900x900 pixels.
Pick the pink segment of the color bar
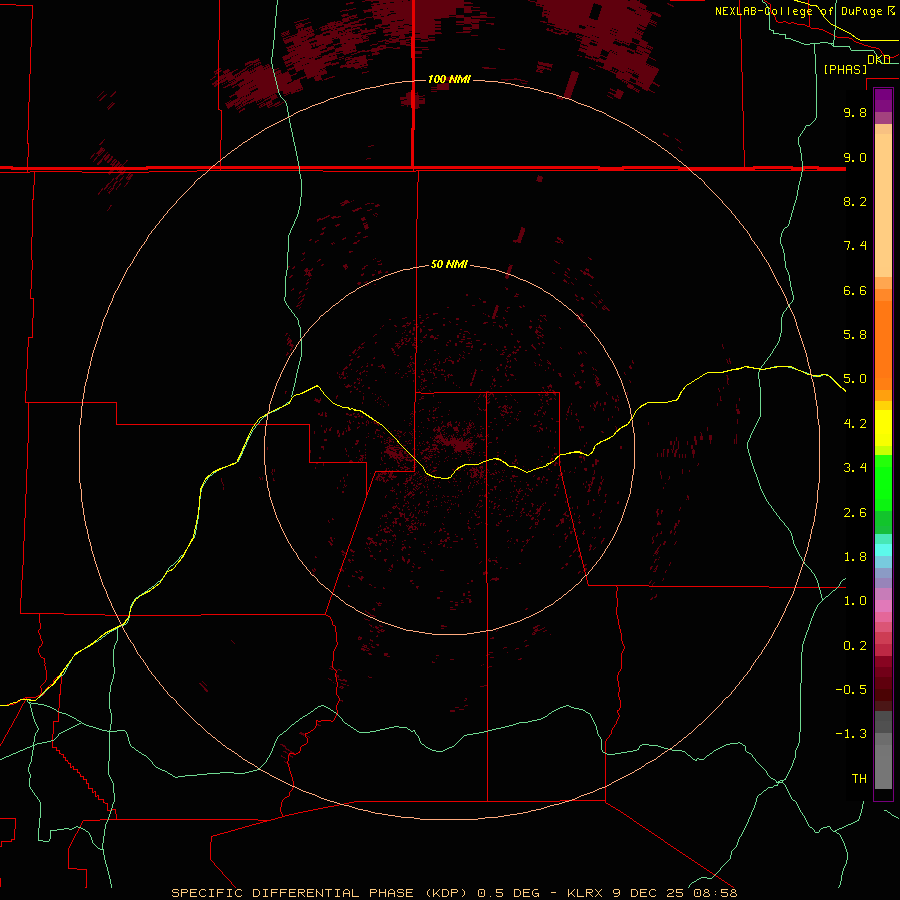[x=883, y=606]
